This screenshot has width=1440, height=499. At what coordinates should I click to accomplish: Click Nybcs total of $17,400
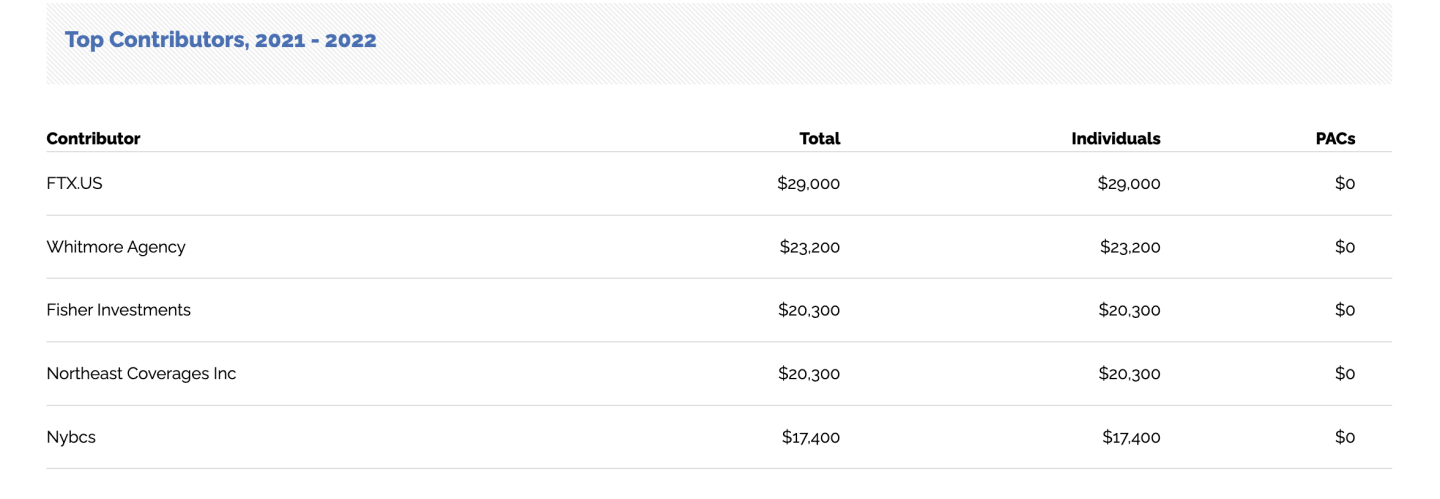810,437
